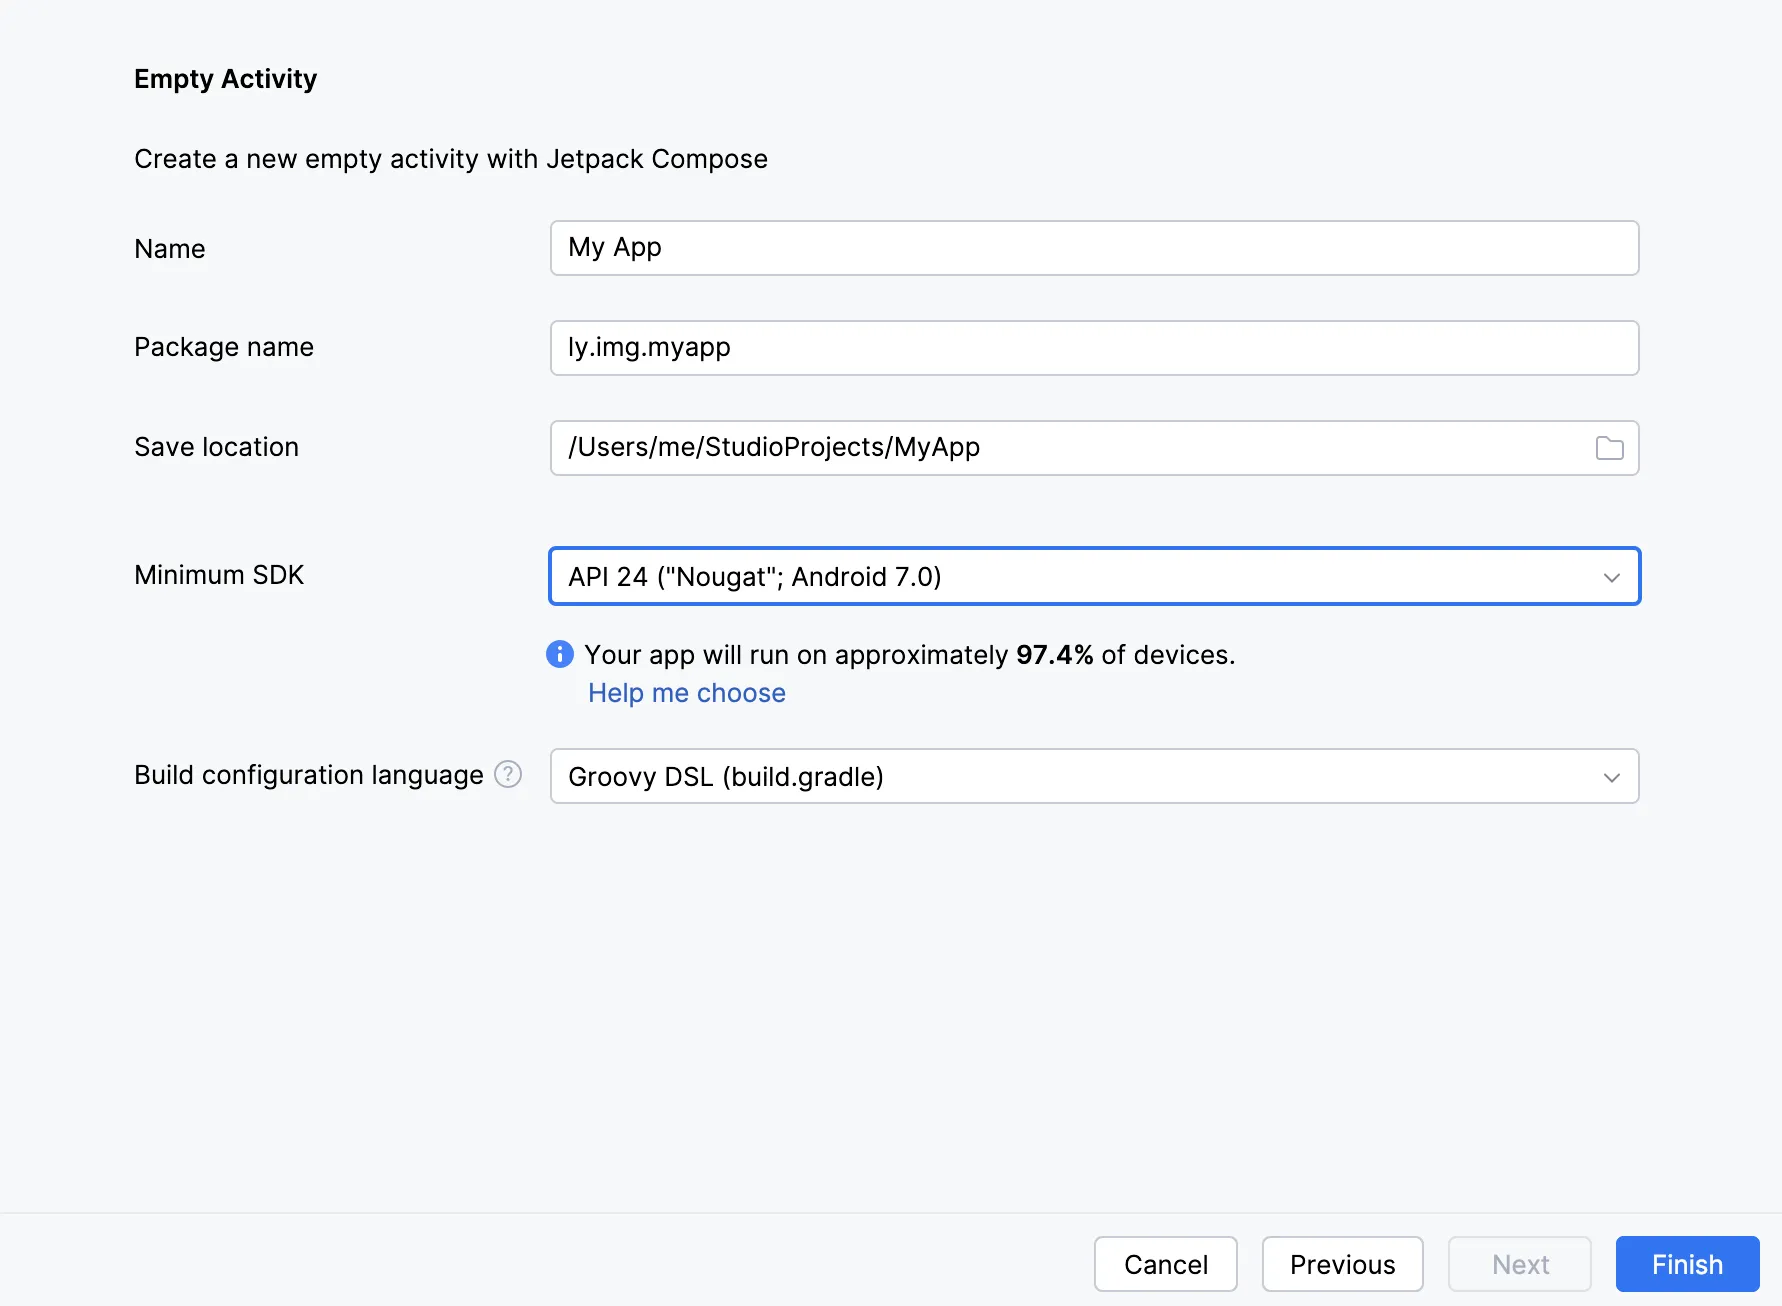The image size is (1782, 1306).
Task: Click the 'Save location' label
Action: tap(217, 447)
